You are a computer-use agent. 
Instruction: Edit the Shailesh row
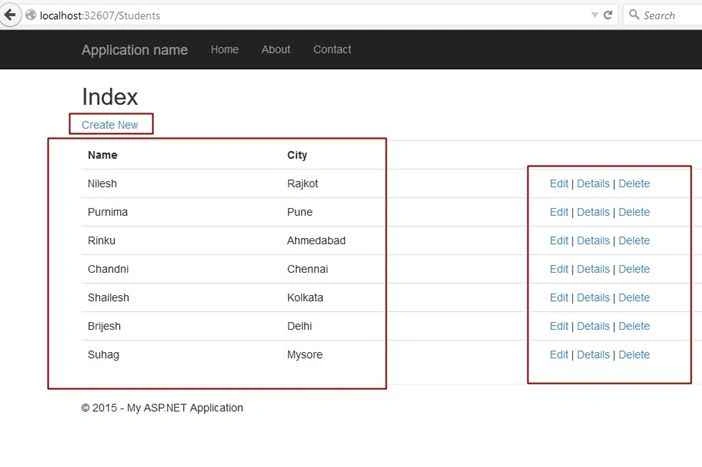coord(559,298)
